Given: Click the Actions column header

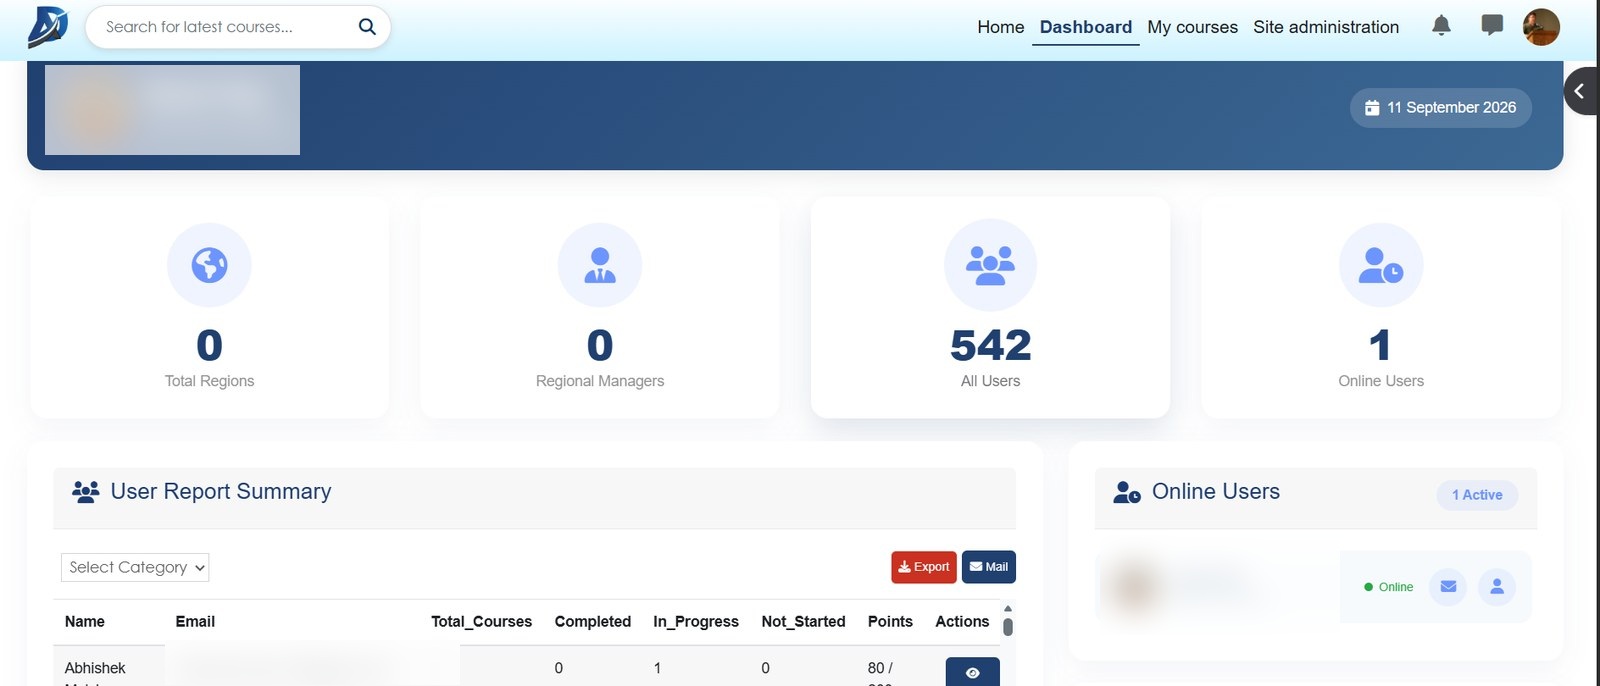Looking at the screenshot, I should (x=962, y=622).
